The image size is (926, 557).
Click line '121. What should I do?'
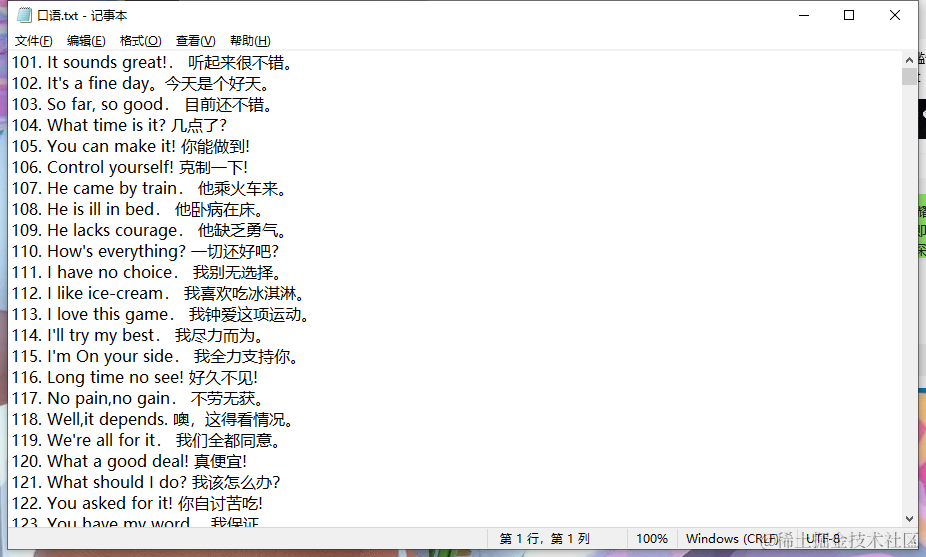pos(146,482)
